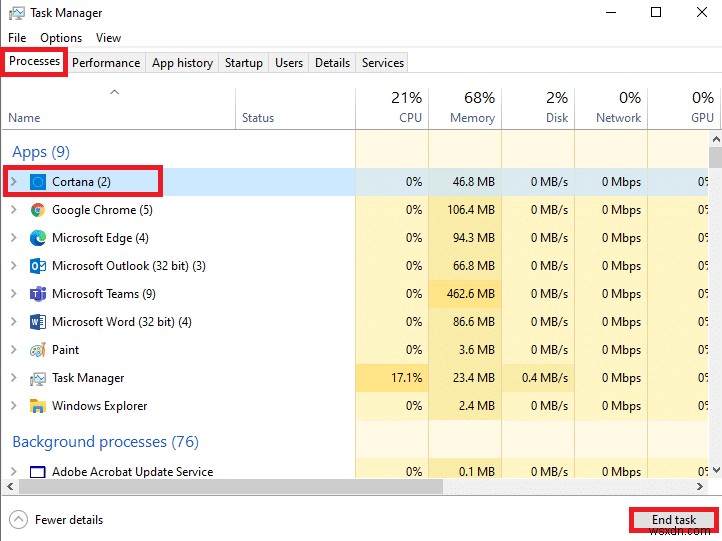Expand the Paint process row
Image resolution: width=722 pixels, height=541 pixels.
coord(14,350)
